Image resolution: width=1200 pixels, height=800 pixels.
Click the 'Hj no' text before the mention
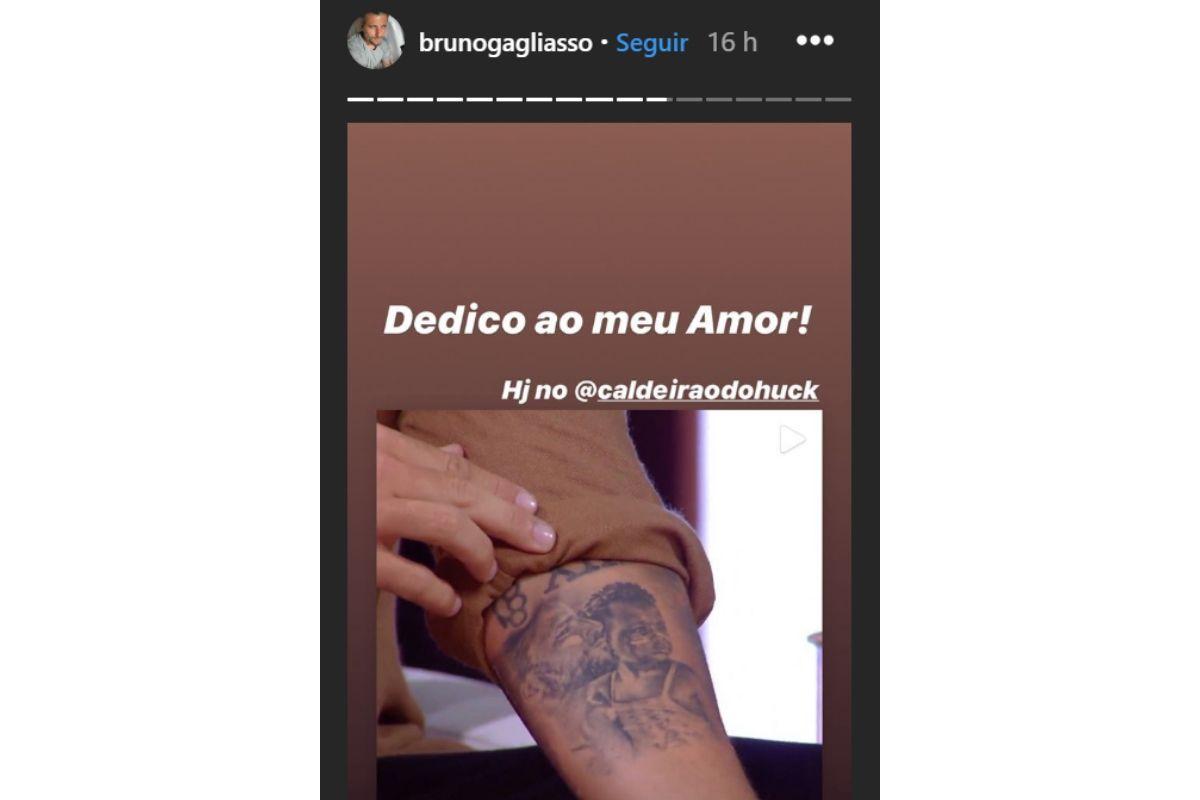tap(534, 391)
